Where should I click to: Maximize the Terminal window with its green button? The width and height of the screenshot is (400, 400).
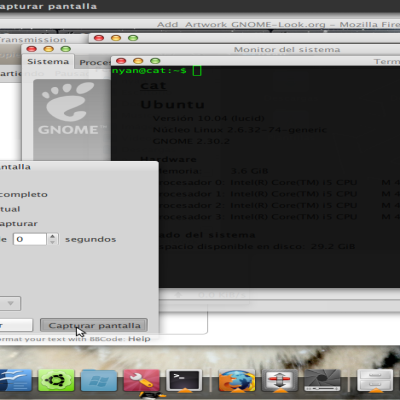[155, 61]
